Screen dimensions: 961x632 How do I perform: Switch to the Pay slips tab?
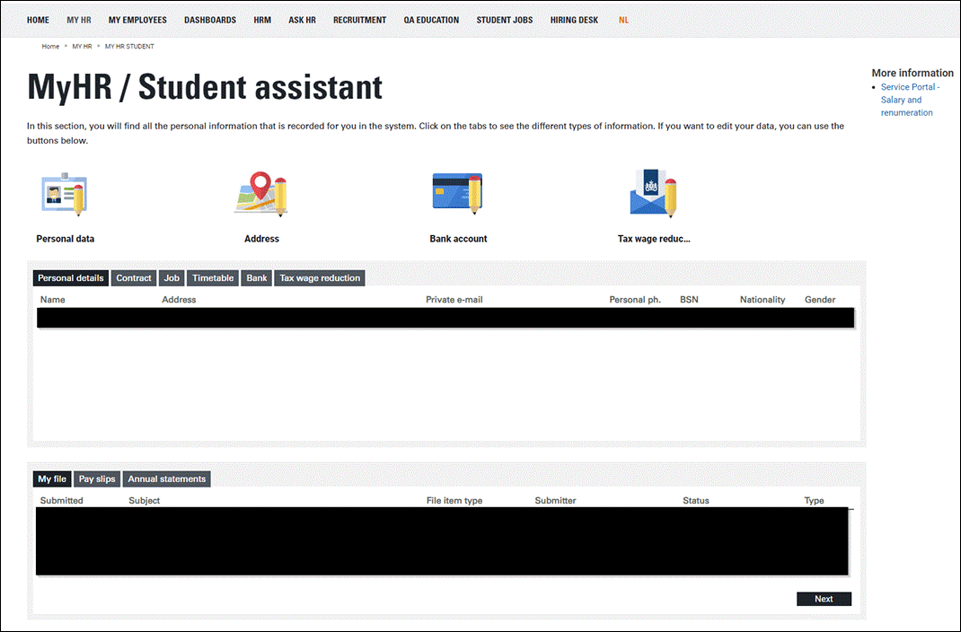(x=97, y=479)
